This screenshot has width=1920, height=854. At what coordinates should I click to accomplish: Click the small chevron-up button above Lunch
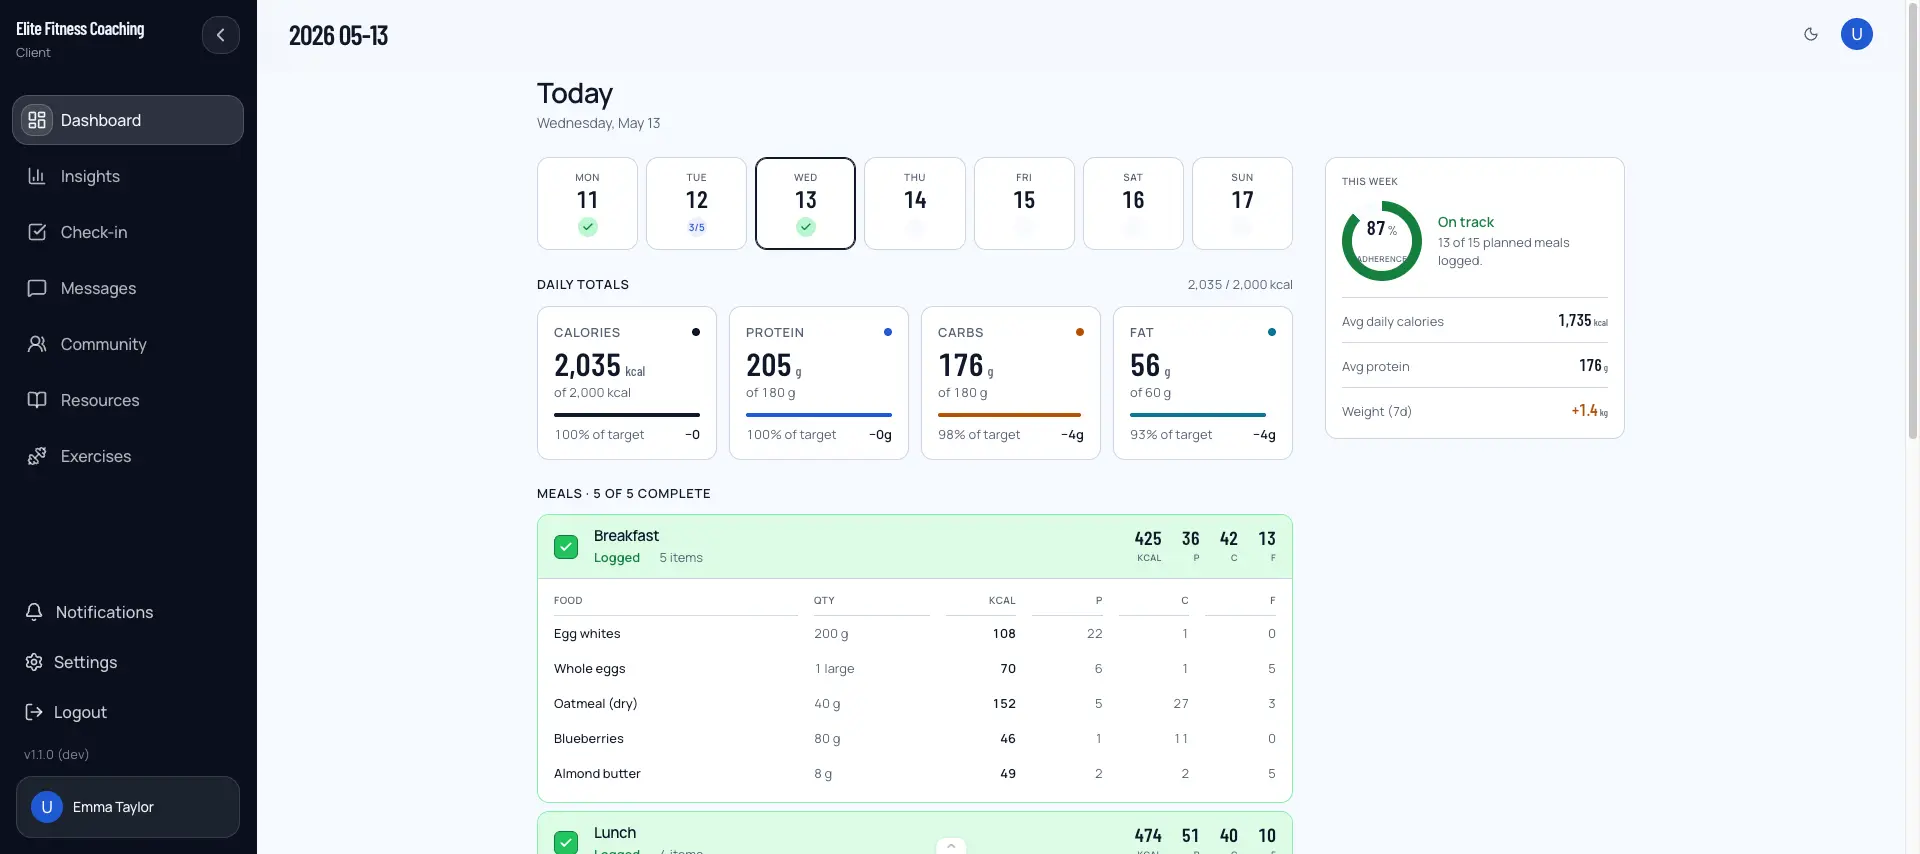(951, 846)
